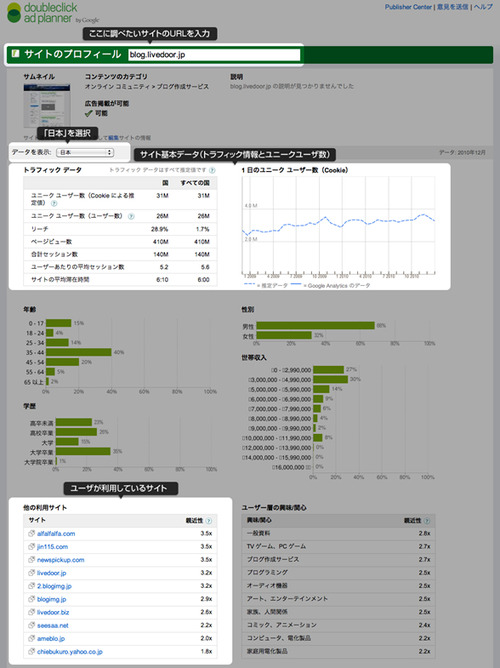Click the external-link icon beside newspickup.com
500x668 pixels.
(31, 560)
